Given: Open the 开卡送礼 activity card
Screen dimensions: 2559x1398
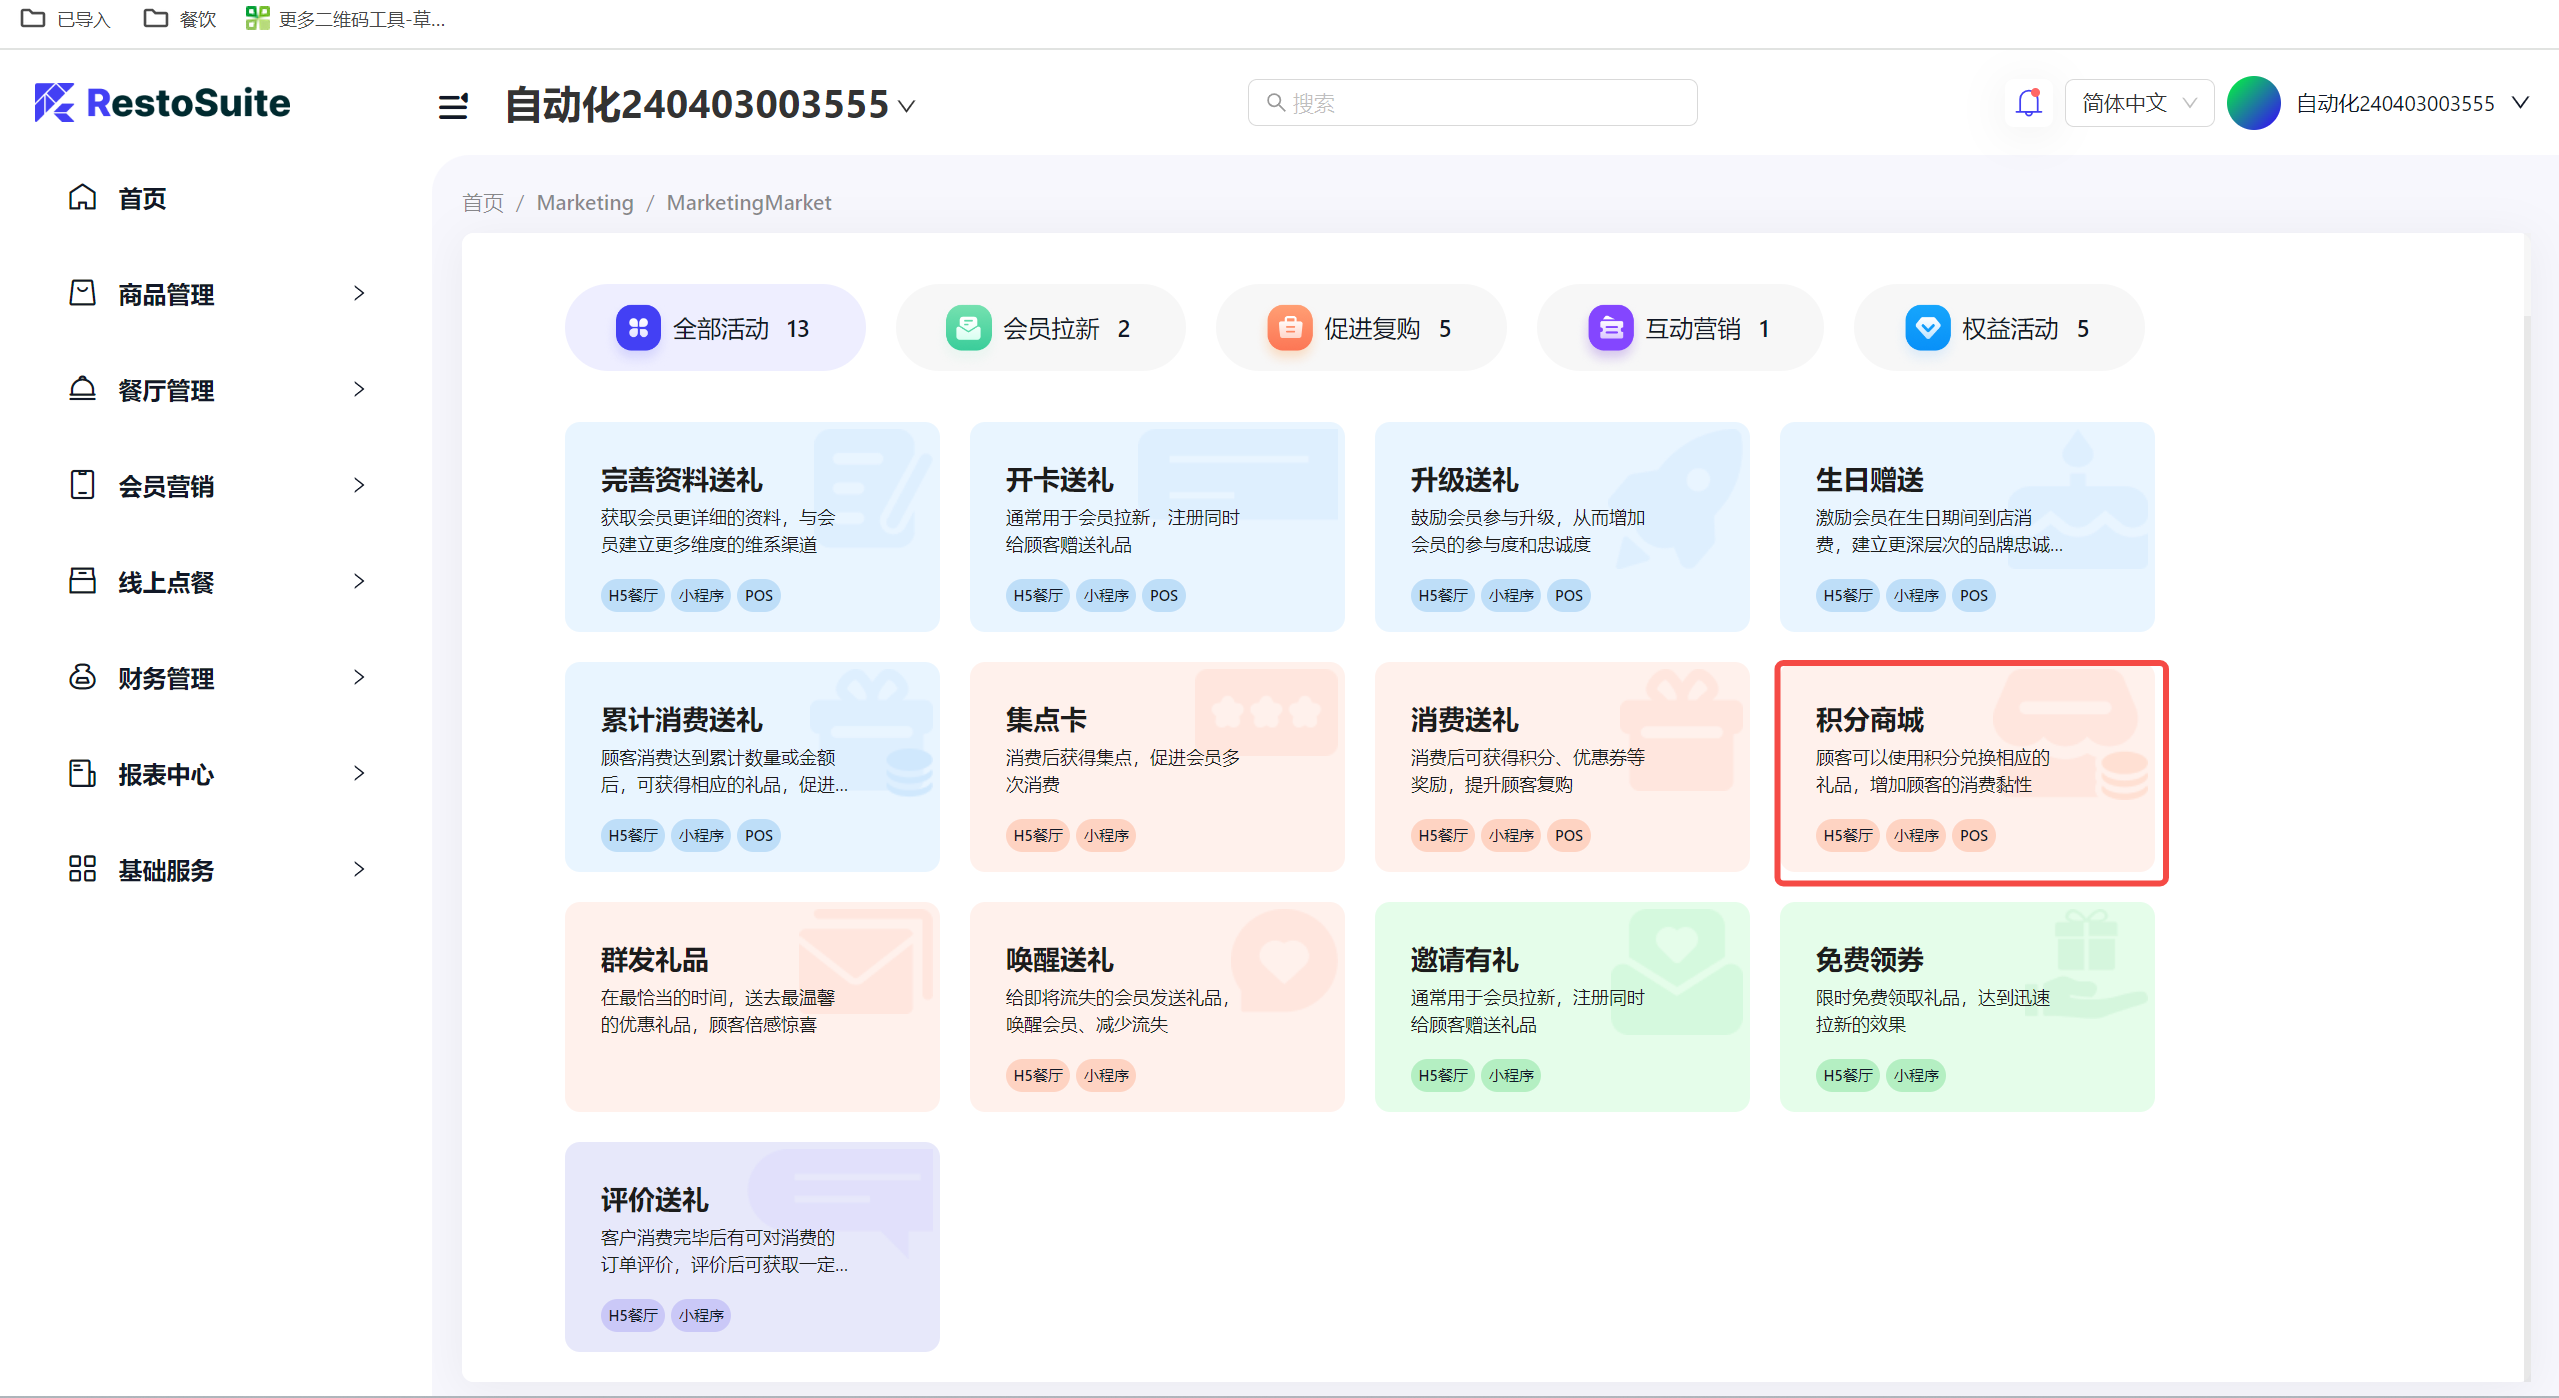Looking at the screenshot, I should 1157,527.
